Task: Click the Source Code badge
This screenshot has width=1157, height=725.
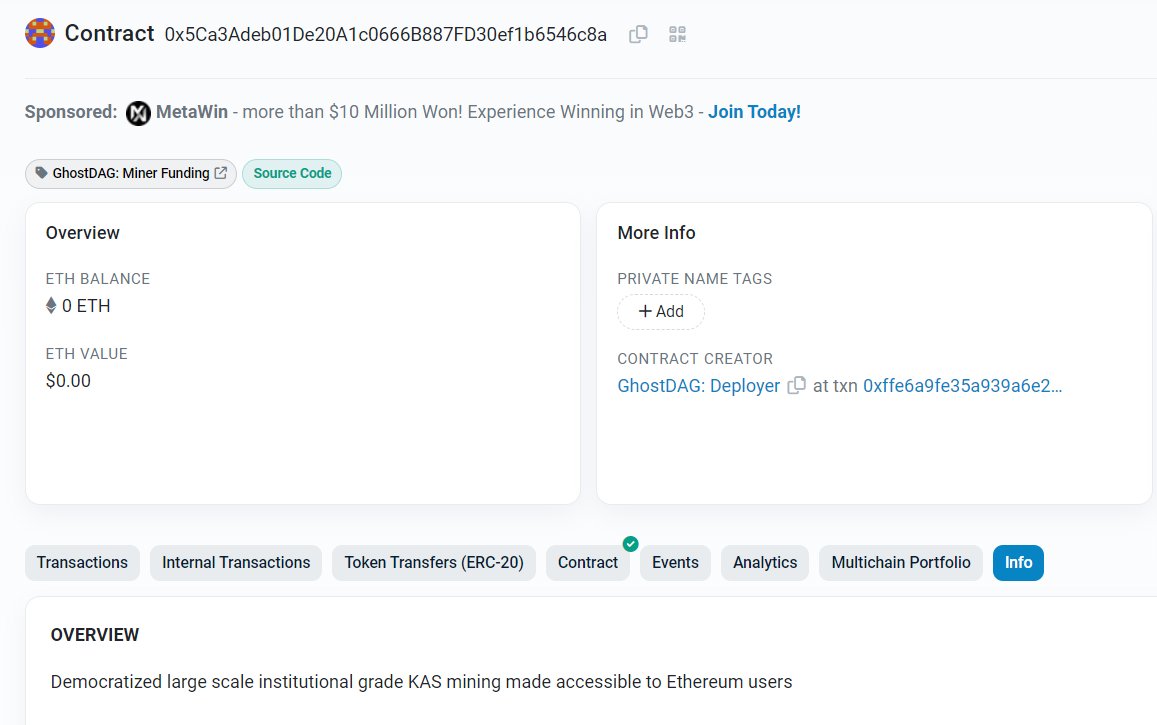Action: pyautogui.click(x=292, y=173)
